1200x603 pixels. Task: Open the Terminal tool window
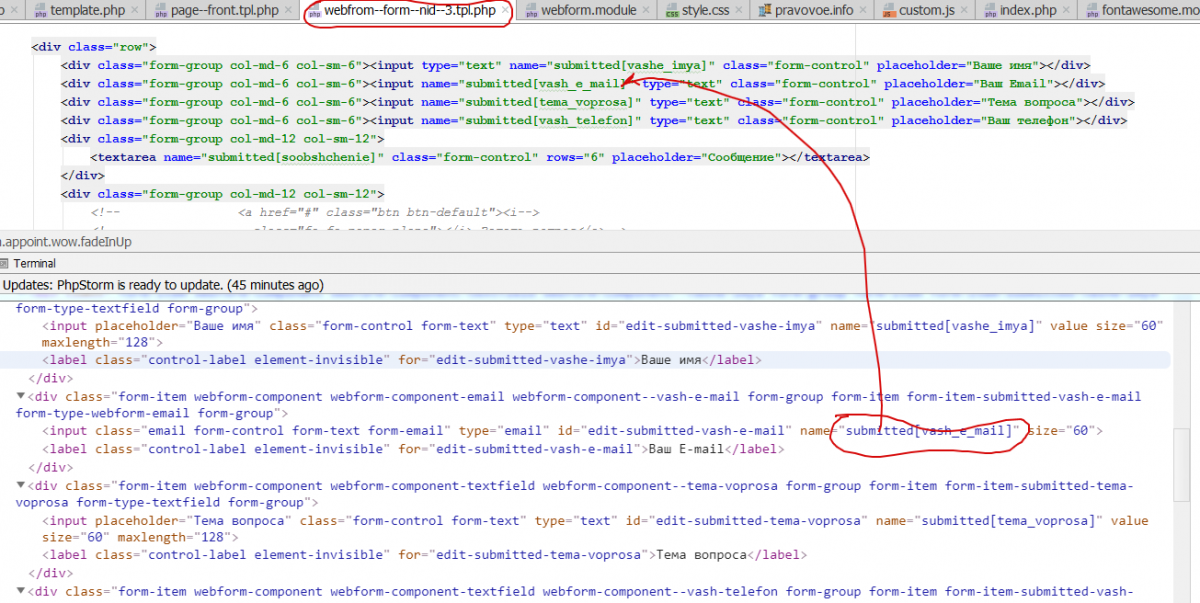point(34,263)
